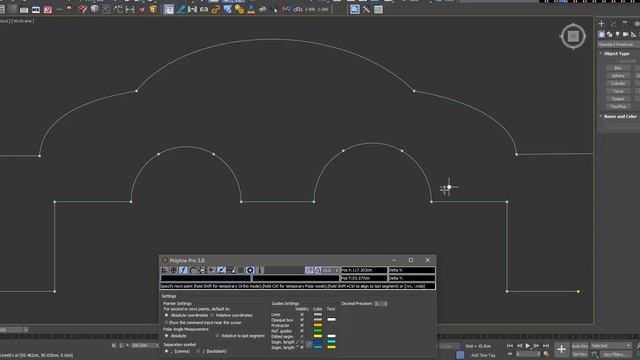Toggle Opaque box visibility checkbox
The image size is (640, 360).
302,320
